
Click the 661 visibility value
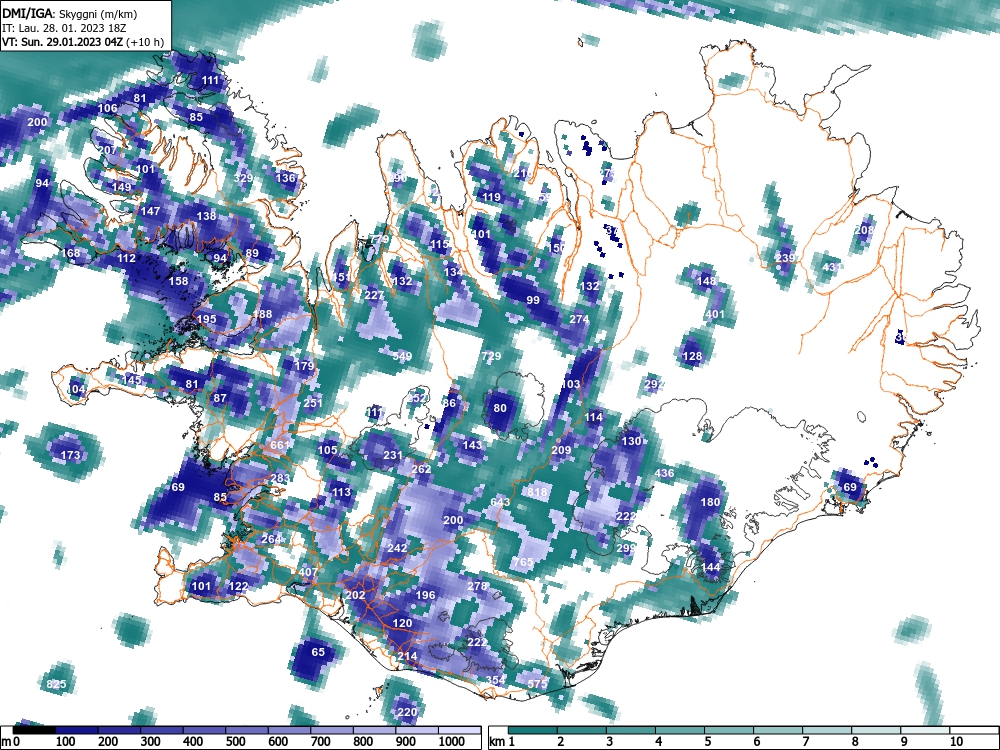(280, 445)
